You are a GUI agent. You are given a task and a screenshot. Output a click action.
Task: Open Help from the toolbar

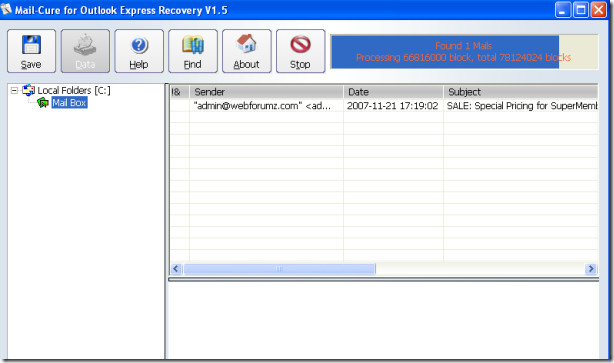[139, 51]
